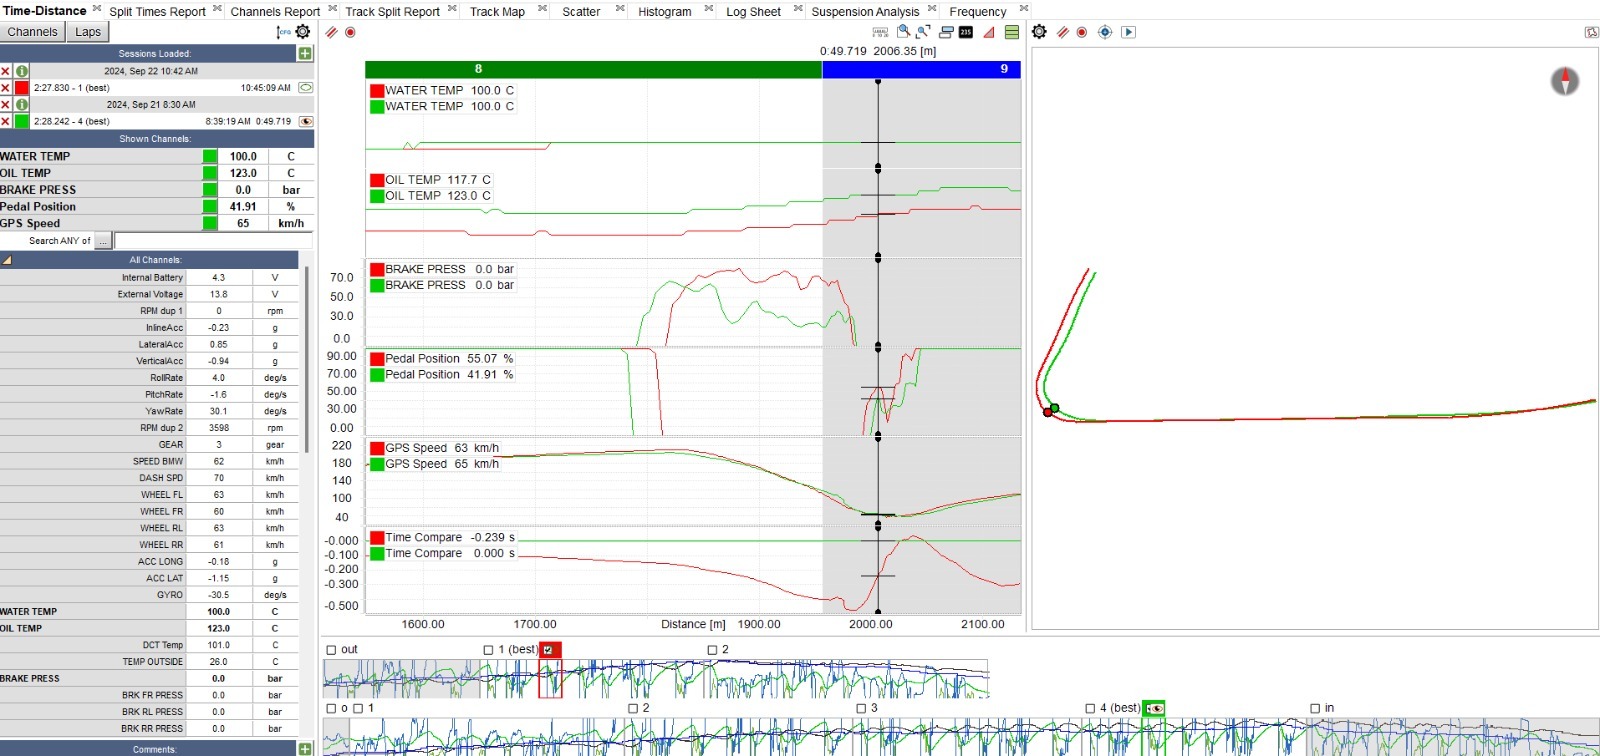Click the red diagonal lines icon left of the chart toolbar
This screenshot has height=756, width=1600.
coord(332,32)
